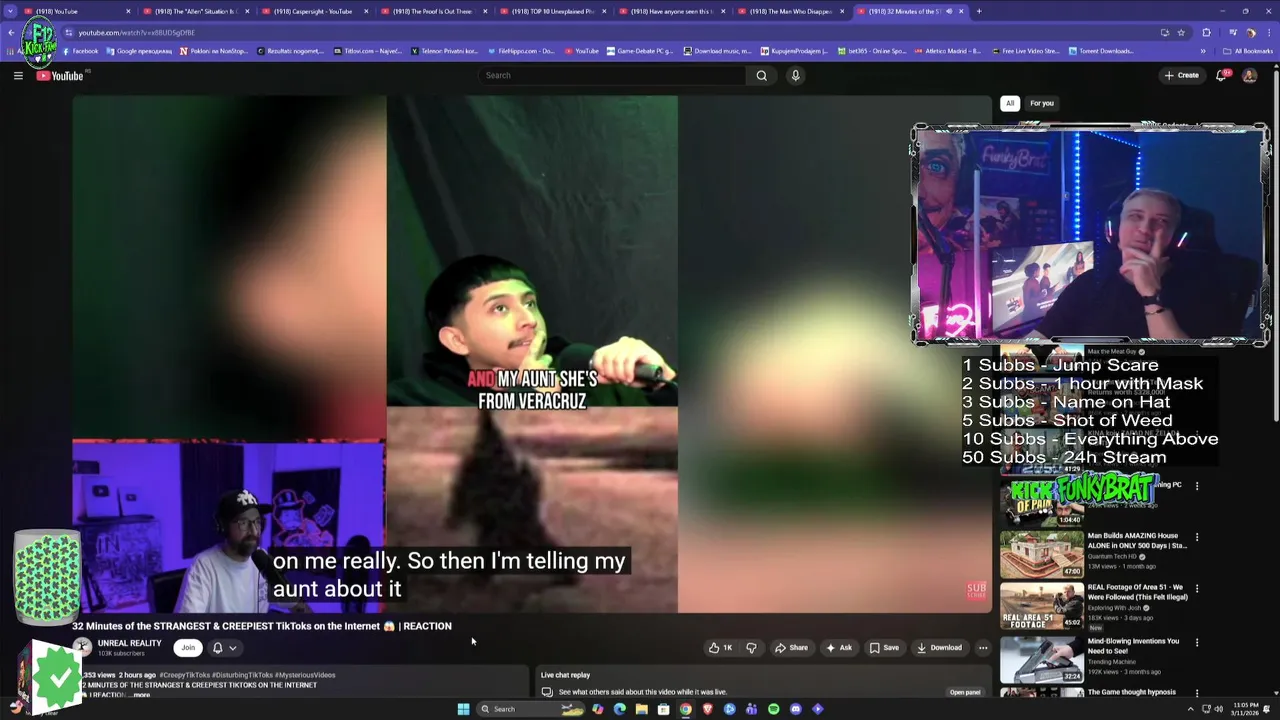Open Brave browser from the taskbar

point(707,709)
